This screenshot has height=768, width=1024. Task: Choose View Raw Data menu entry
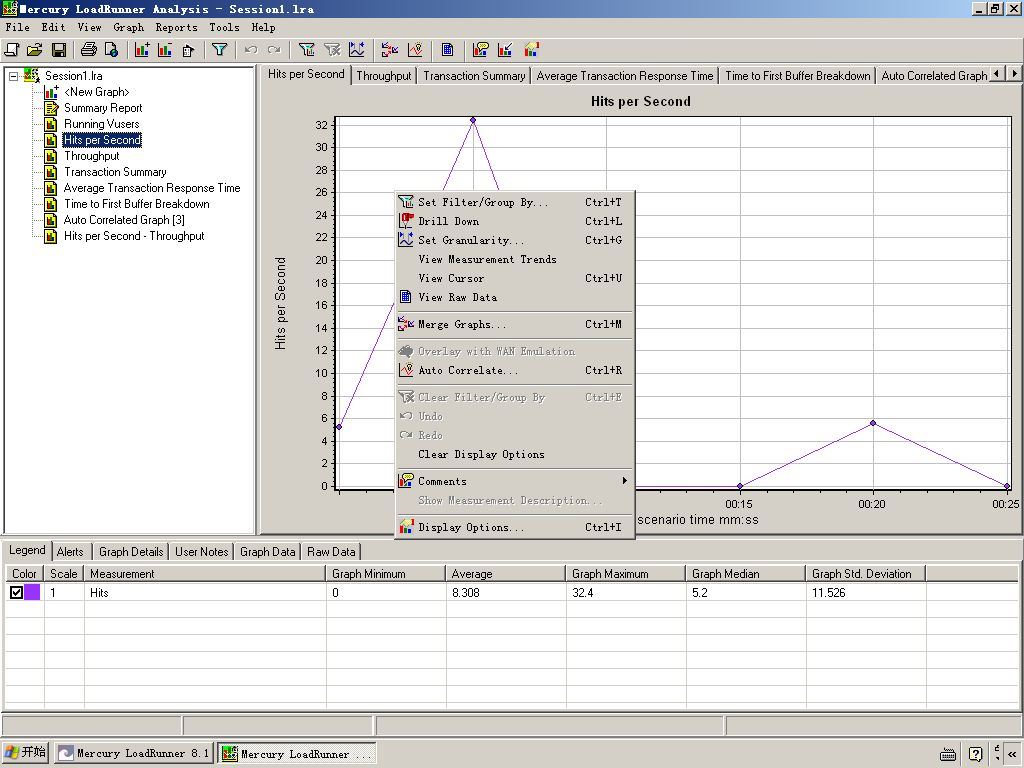515,297
